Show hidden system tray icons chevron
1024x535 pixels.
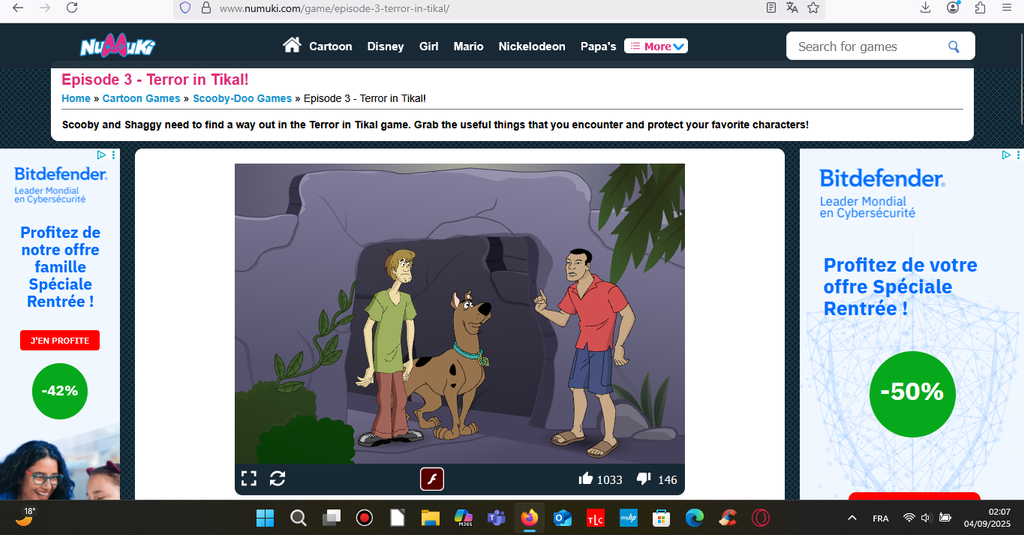coord(852,518)
